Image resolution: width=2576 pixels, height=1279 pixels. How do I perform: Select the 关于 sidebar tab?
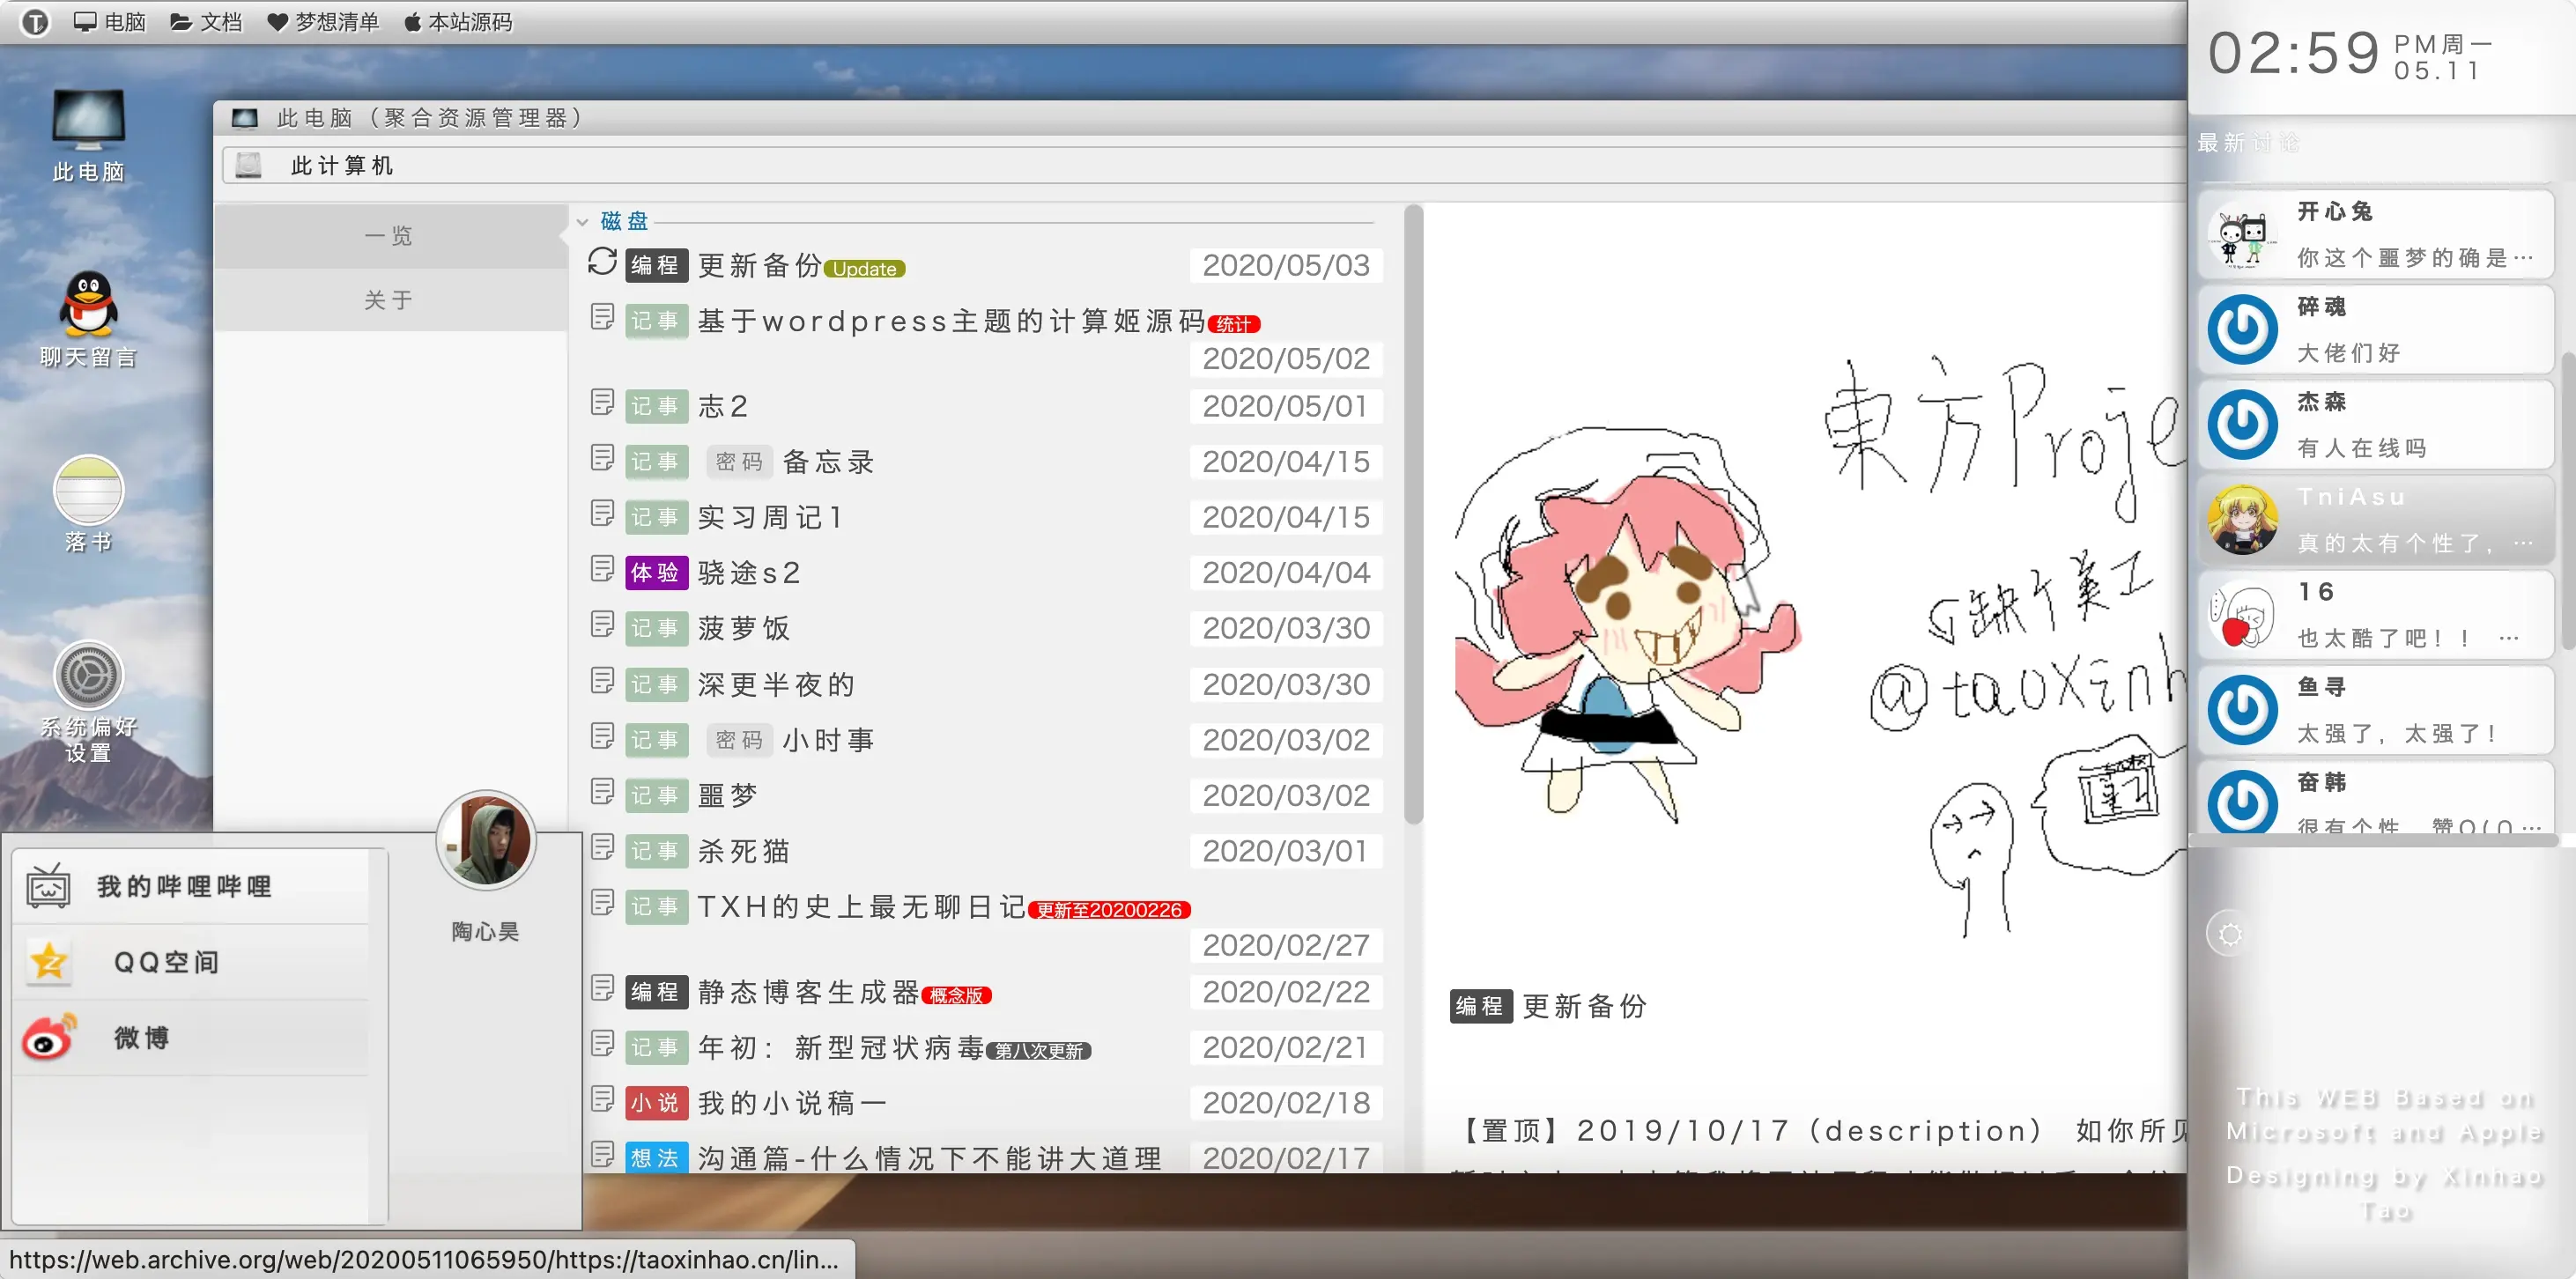click(390, 300)
